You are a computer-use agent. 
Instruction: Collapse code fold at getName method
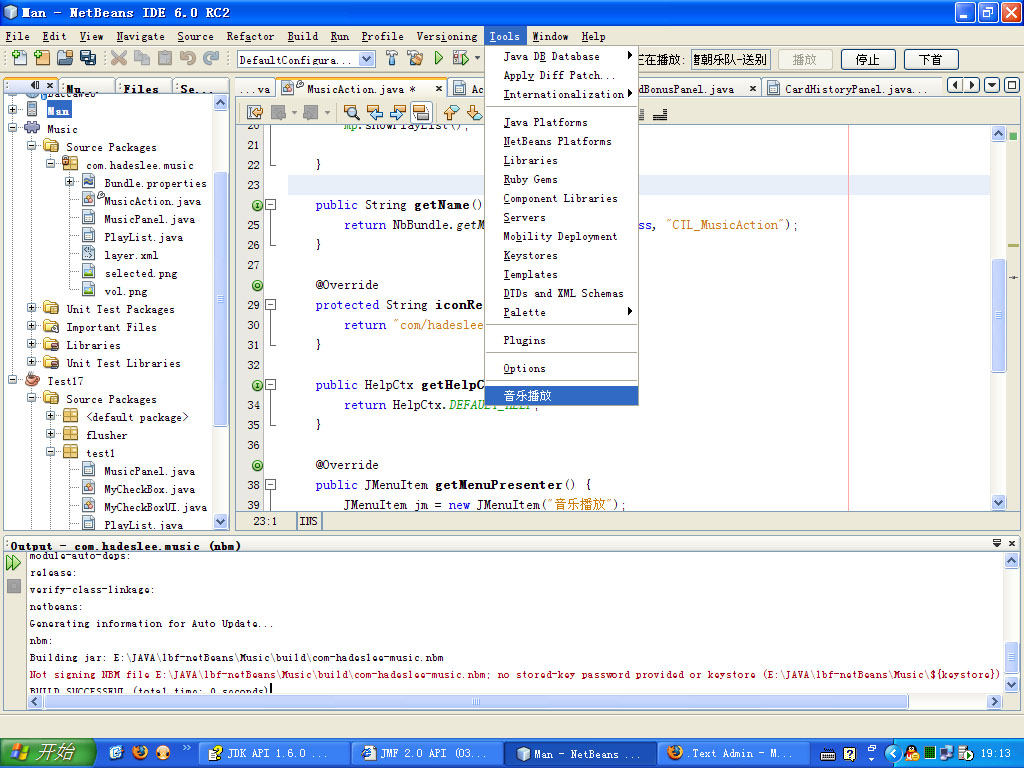[x=270, y=205]
